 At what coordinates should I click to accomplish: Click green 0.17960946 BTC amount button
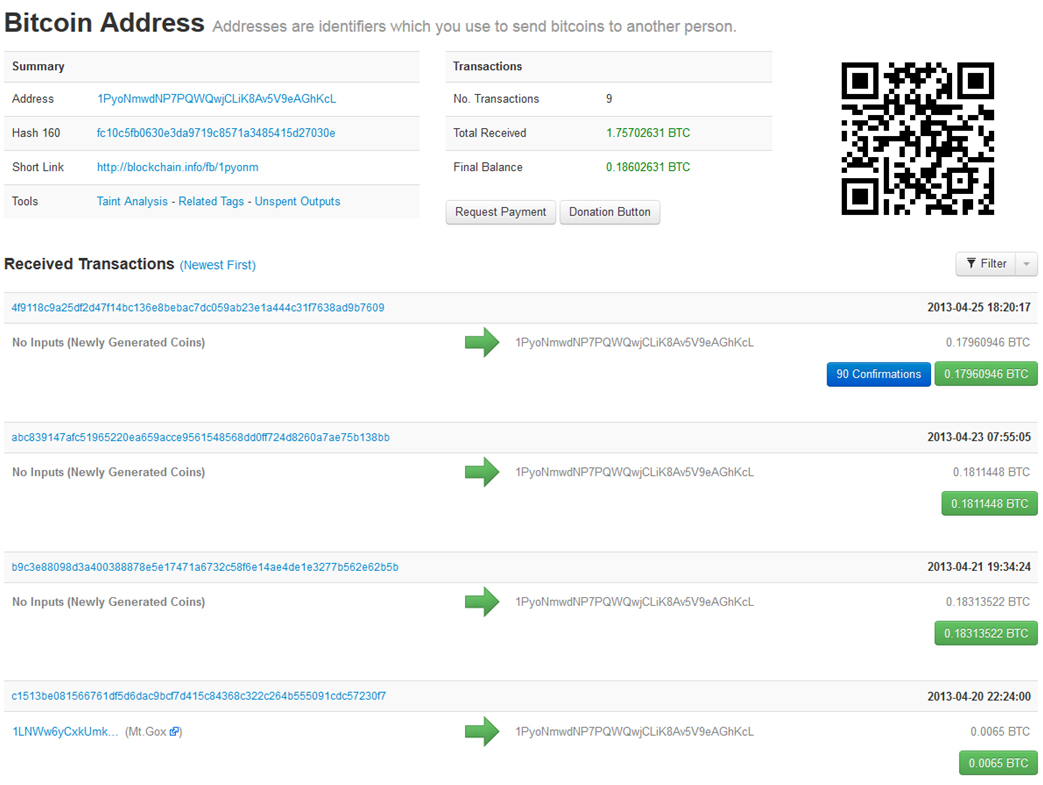pos(986,375)
